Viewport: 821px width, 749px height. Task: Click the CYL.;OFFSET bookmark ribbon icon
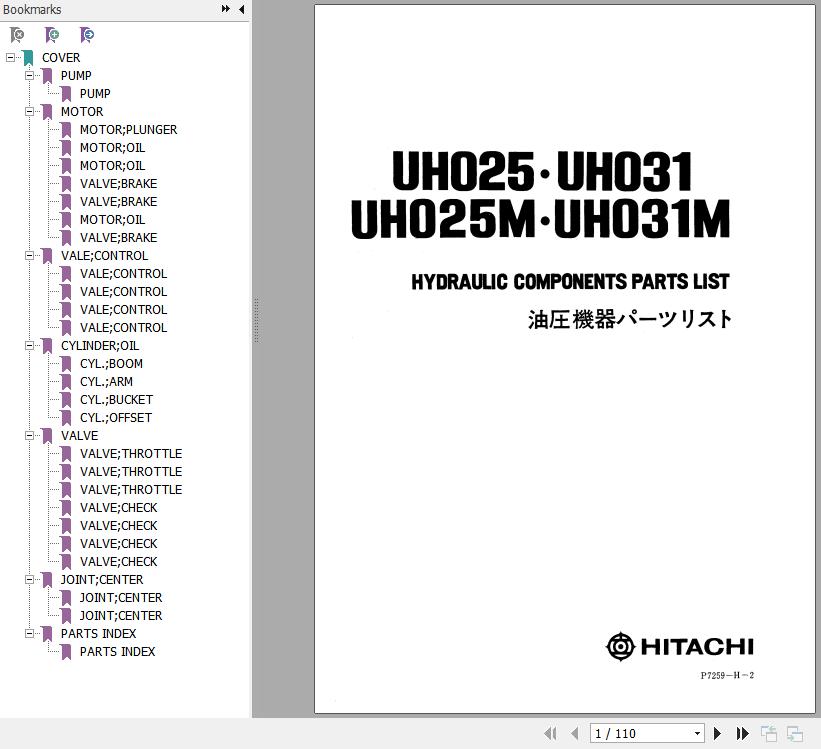coord(66,418)
